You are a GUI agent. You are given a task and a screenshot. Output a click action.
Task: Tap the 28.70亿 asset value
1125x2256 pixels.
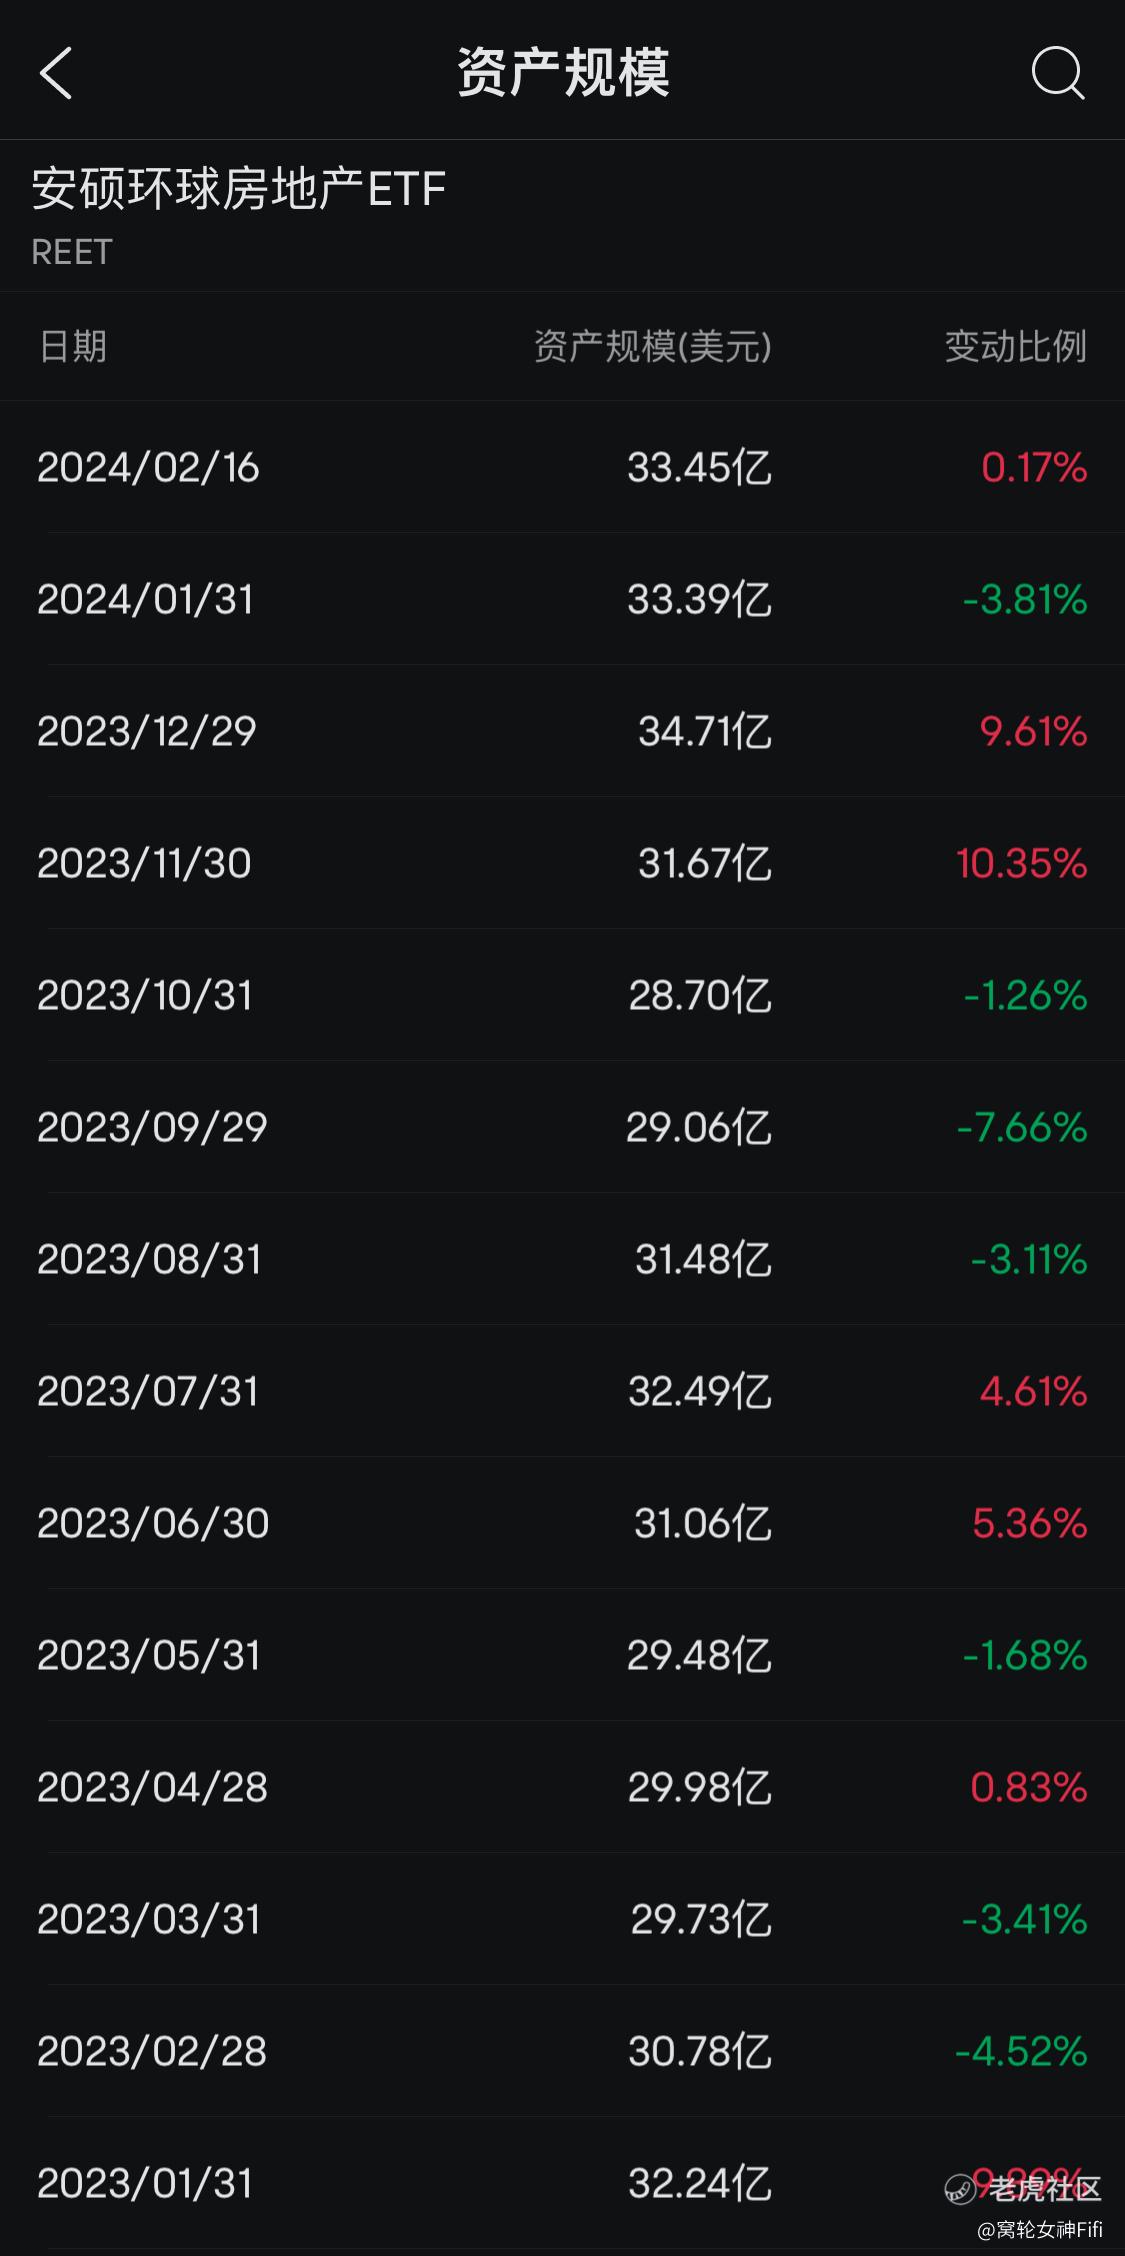(x=700, y=995)
